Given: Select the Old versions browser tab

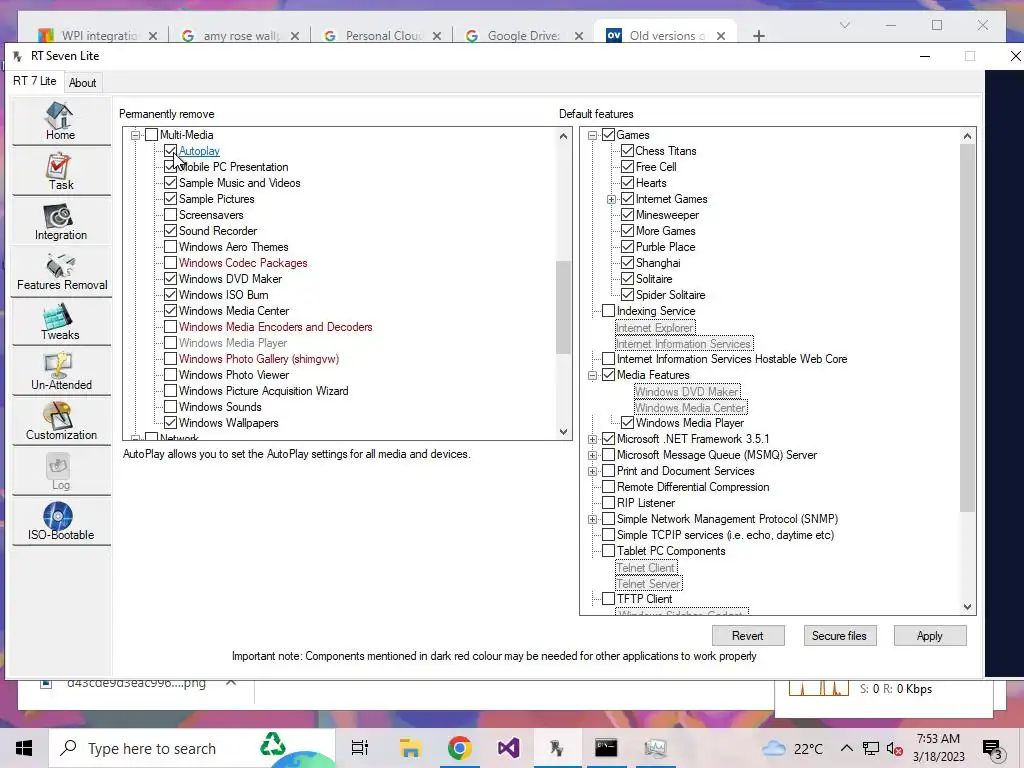Looking at the screenshot, I should (x=666, y=36).
